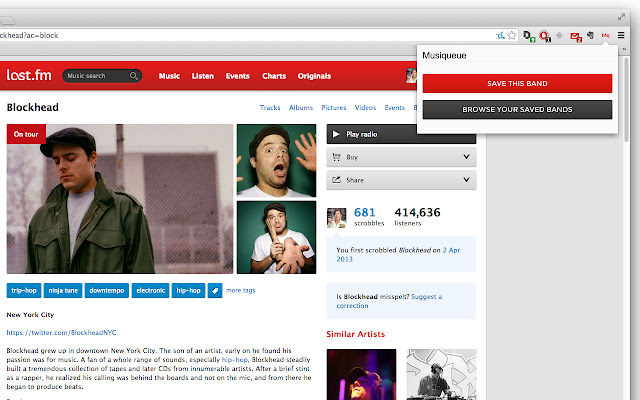Open the 2 Apr 2013 date link
Viewport: 640px width, 400px height.
pos(398,255)
